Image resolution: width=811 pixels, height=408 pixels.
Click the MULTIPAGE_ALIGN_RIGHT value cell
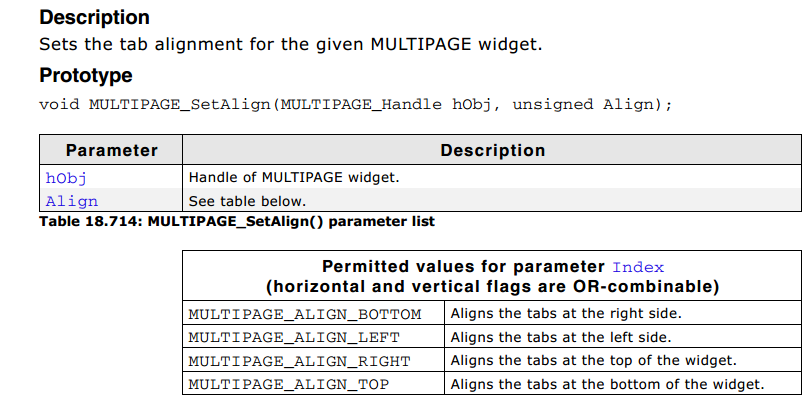pyautogui.click(x=313, y=360)
